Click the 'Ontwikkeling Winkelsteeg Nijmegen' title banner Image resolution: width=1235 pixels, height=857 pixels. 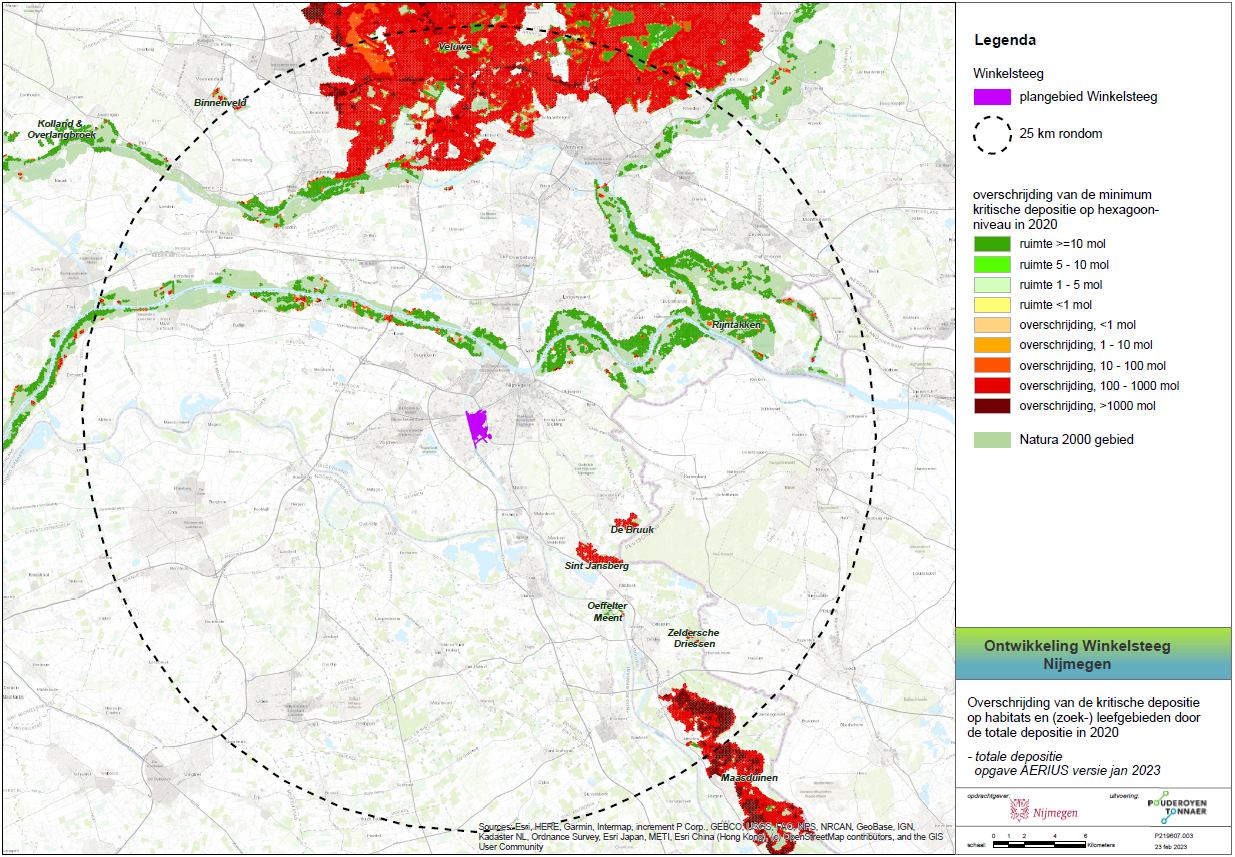point(1093,654)
